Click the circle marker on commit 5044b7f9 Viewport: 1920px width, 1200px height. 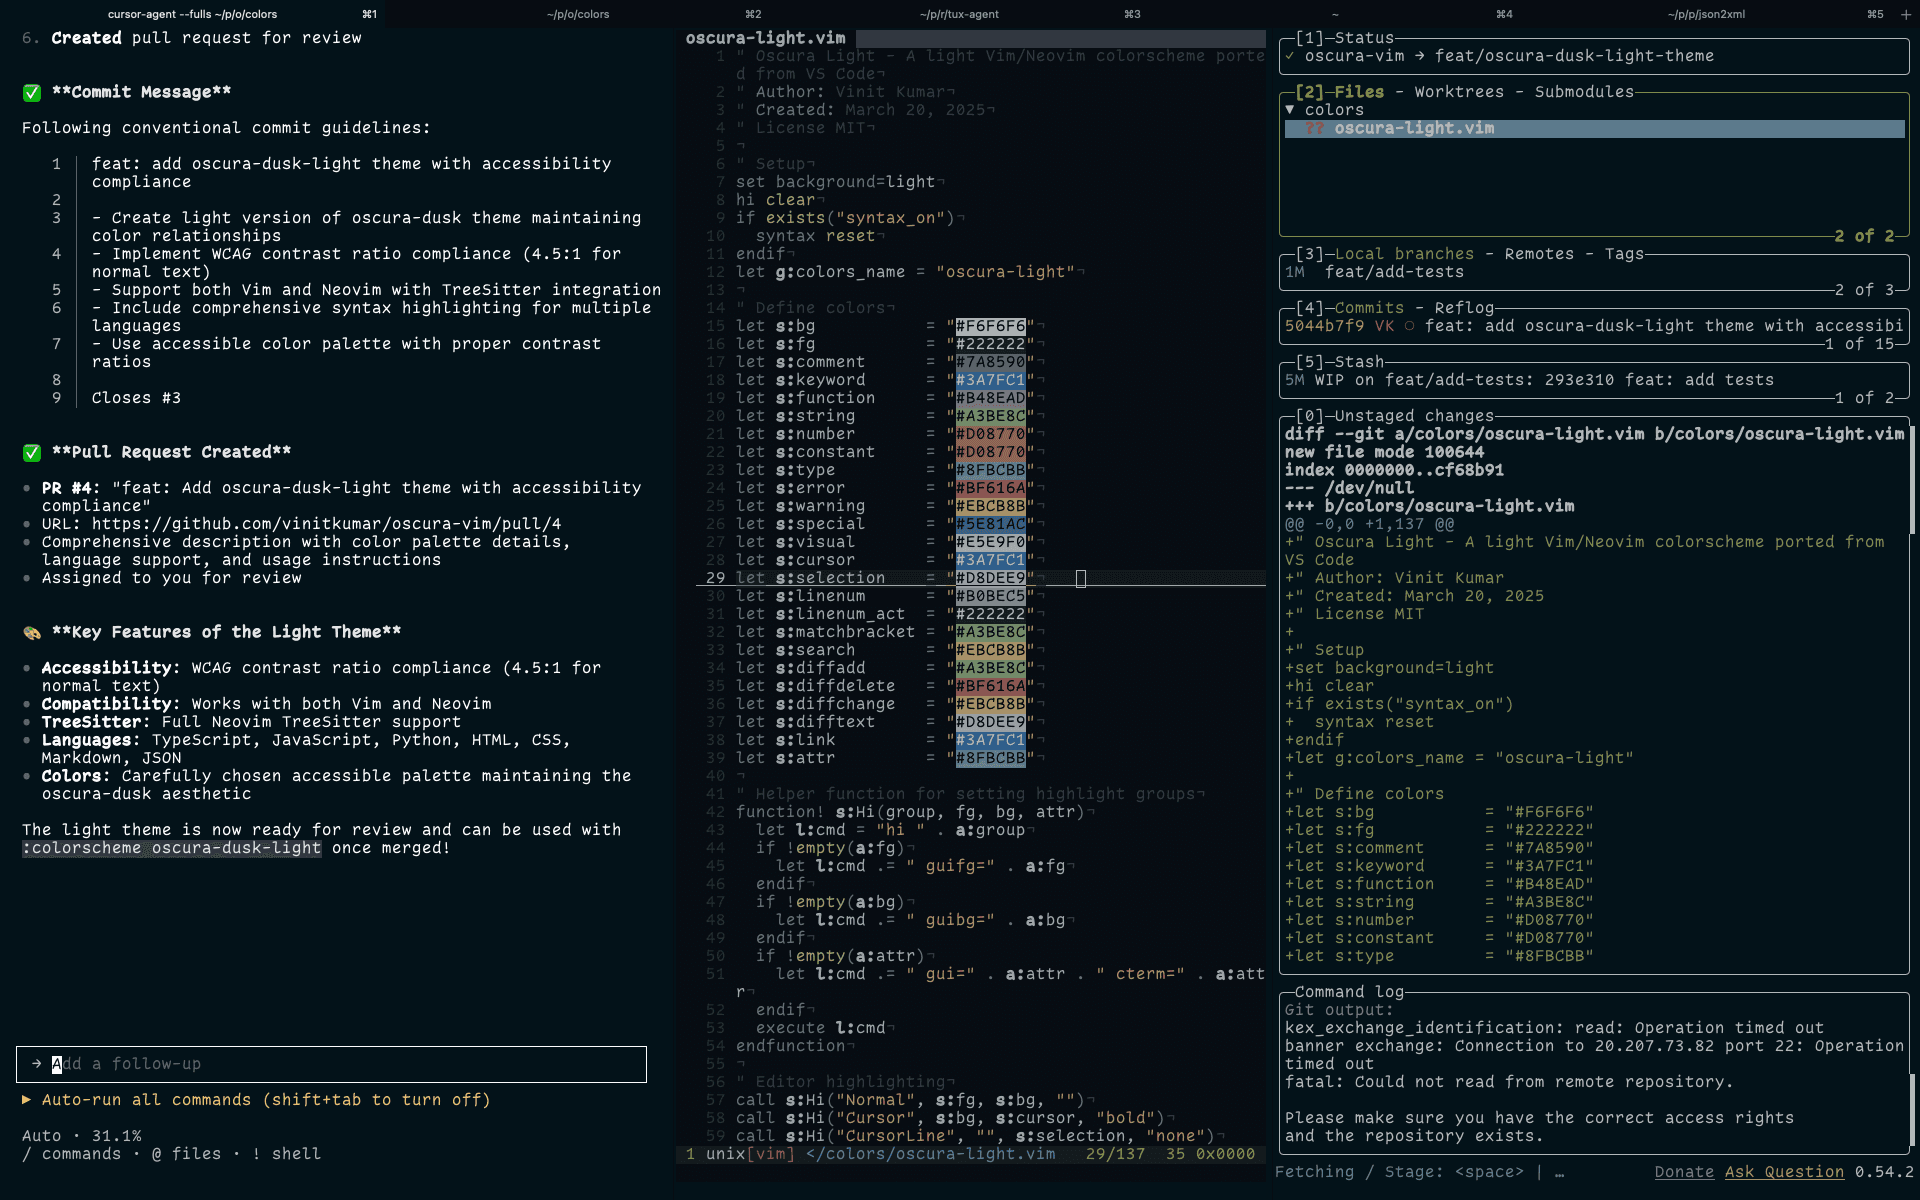coord(1409,326)
